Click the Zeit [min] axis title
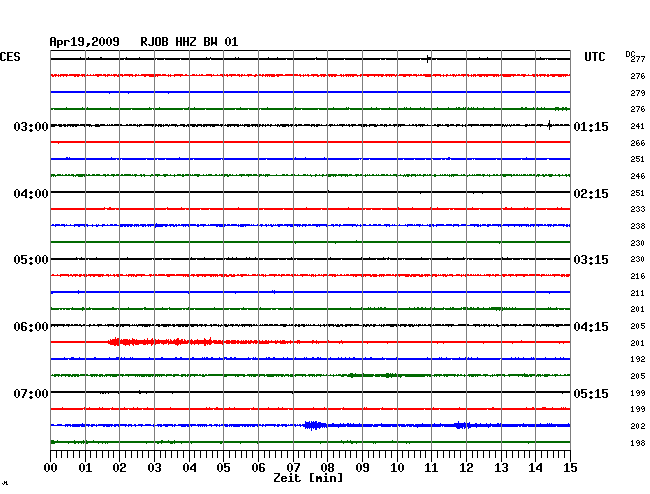The image size is (650, 494). (308, 478)
